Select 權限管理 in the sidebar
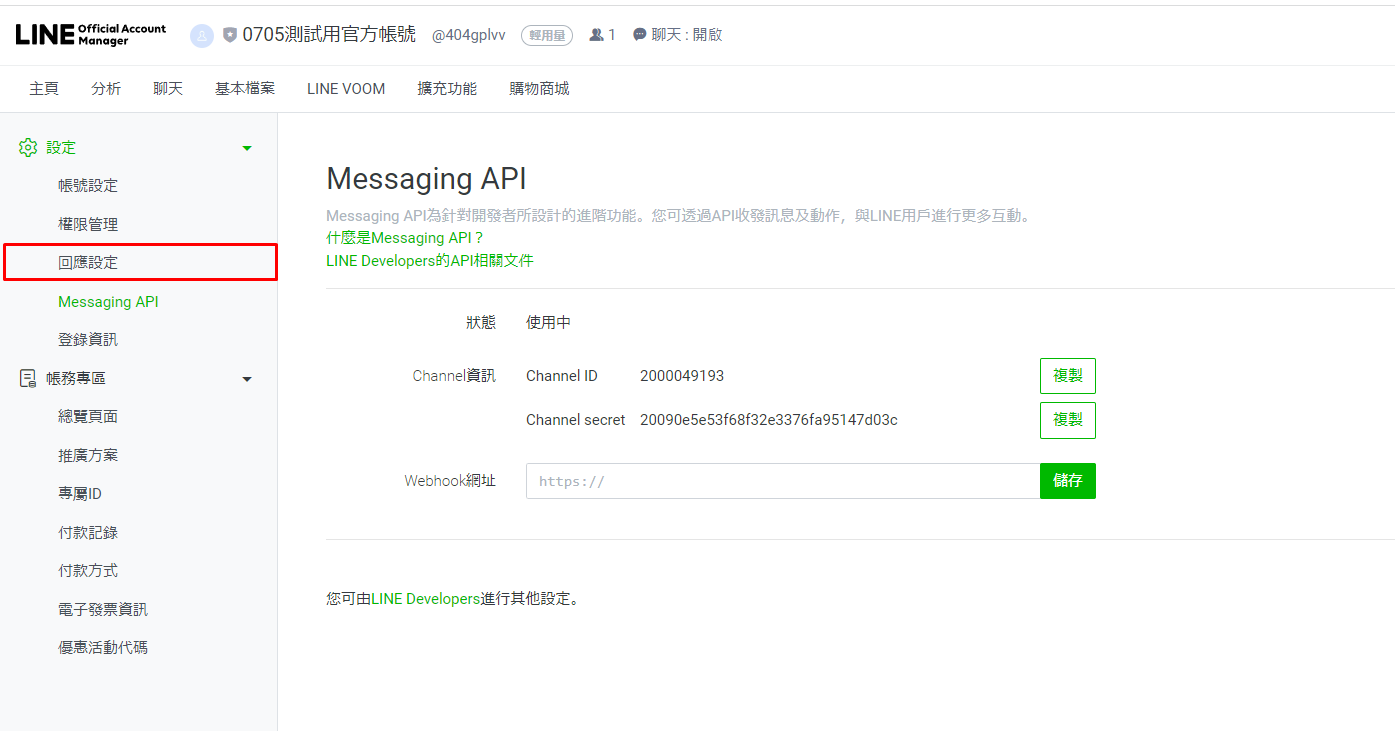Image resolution: width=1395 pixels, height=731 pixels. [x=88, y=225]
